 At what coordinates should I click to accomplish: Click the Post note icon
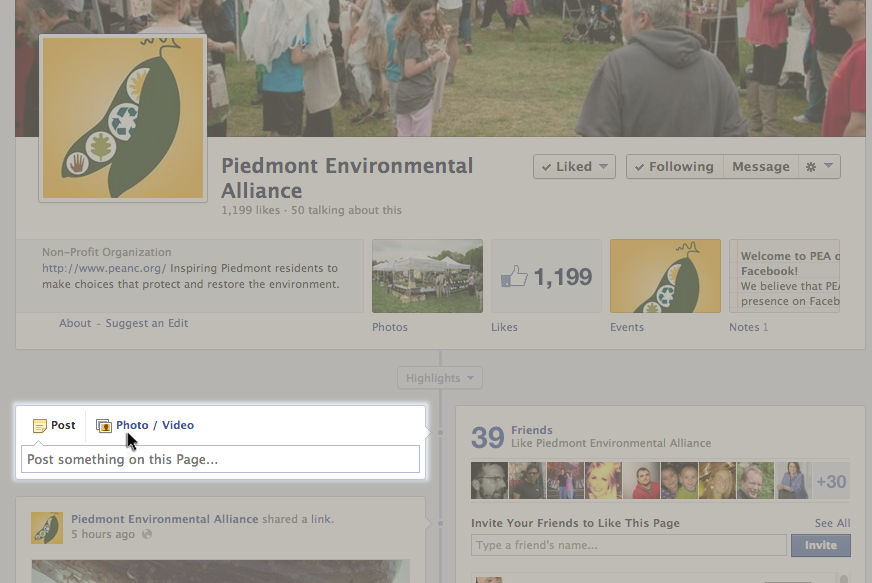[39, 426]
